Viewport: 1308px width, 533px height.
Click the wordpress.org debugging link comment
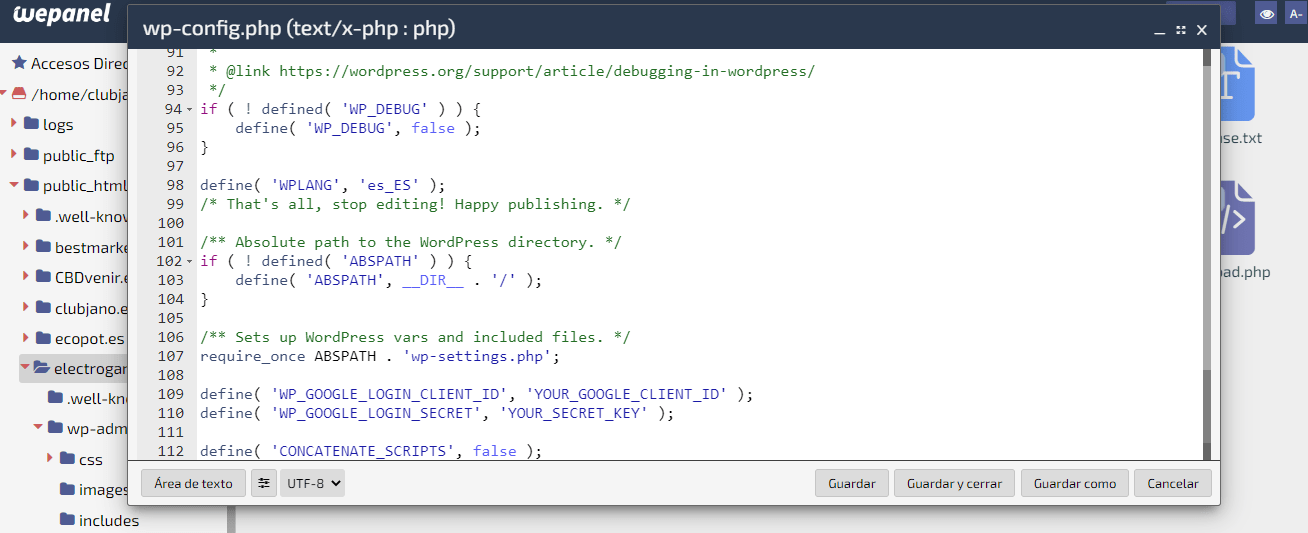[x=547, y=71]
